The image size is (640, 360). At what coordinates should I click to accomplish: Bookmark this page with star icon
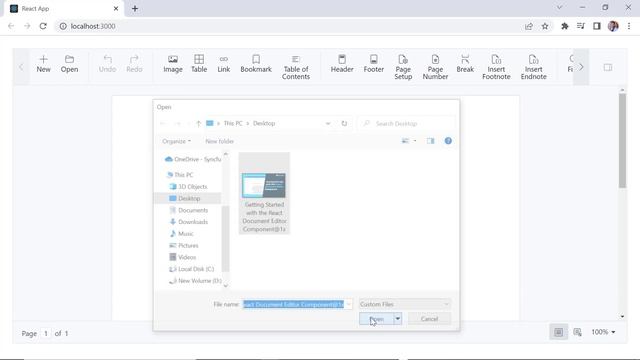545,26
